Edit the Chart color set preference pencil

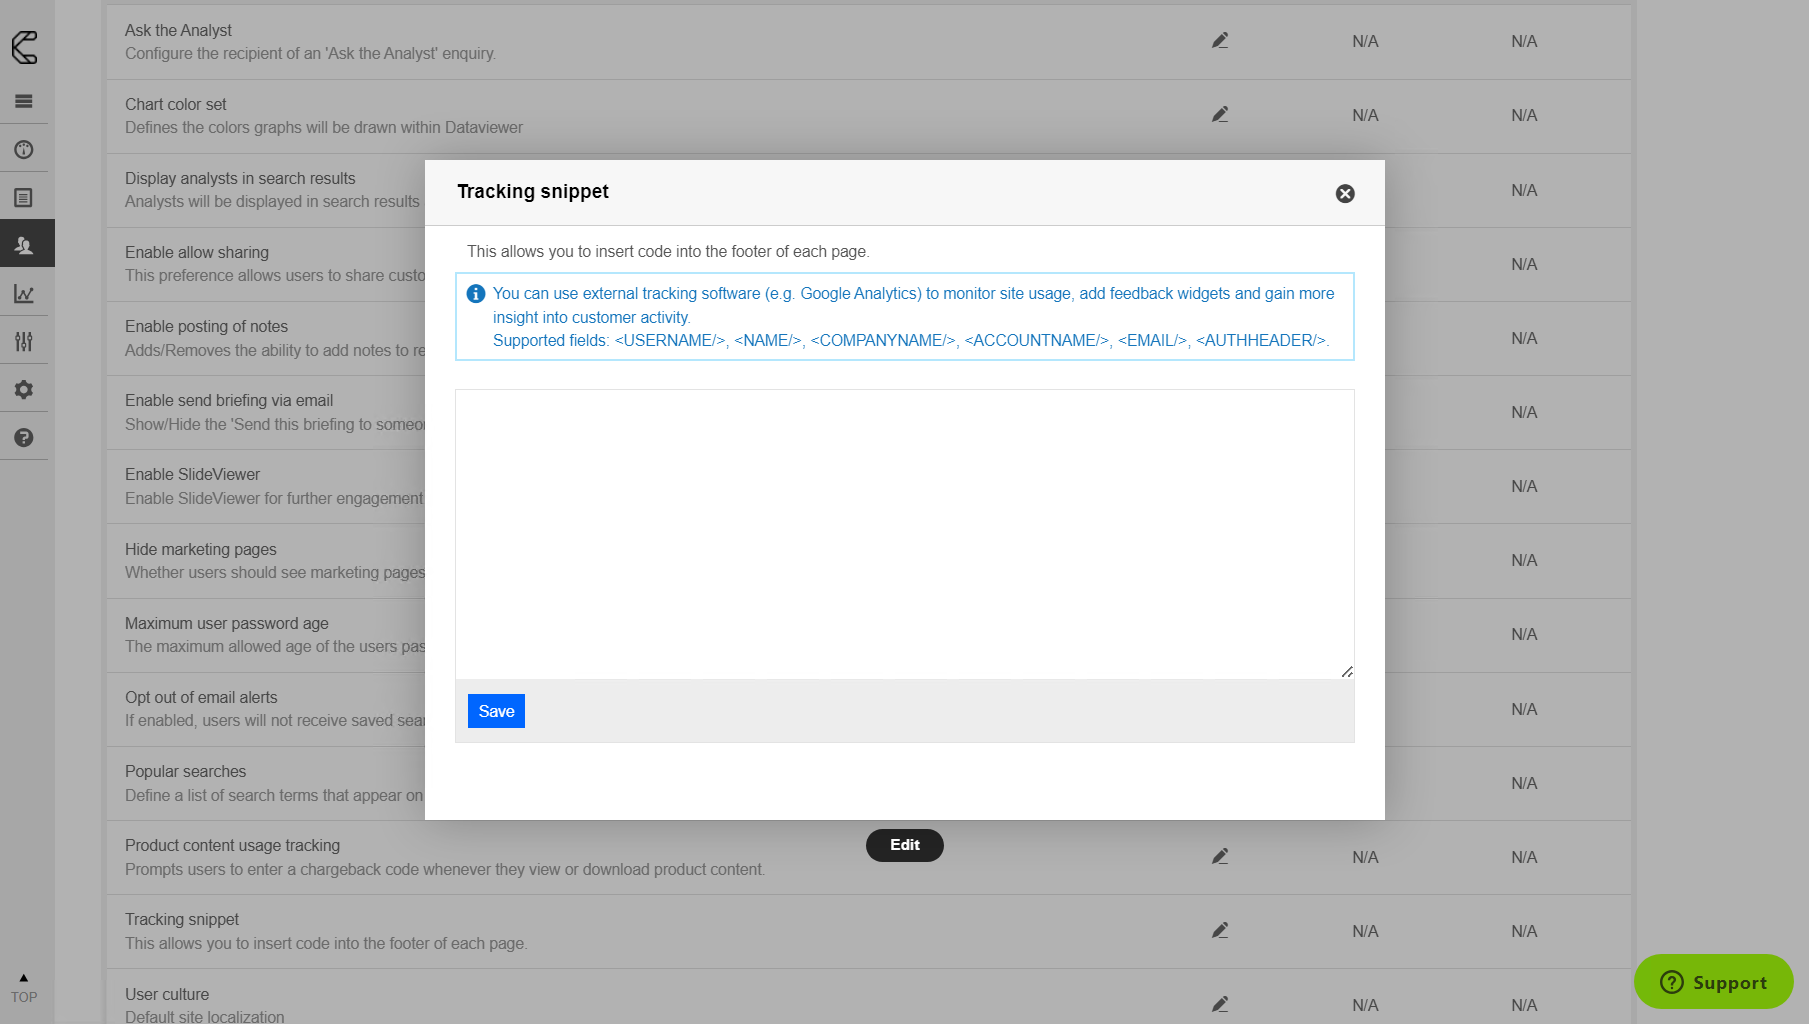click(1219, 114)
